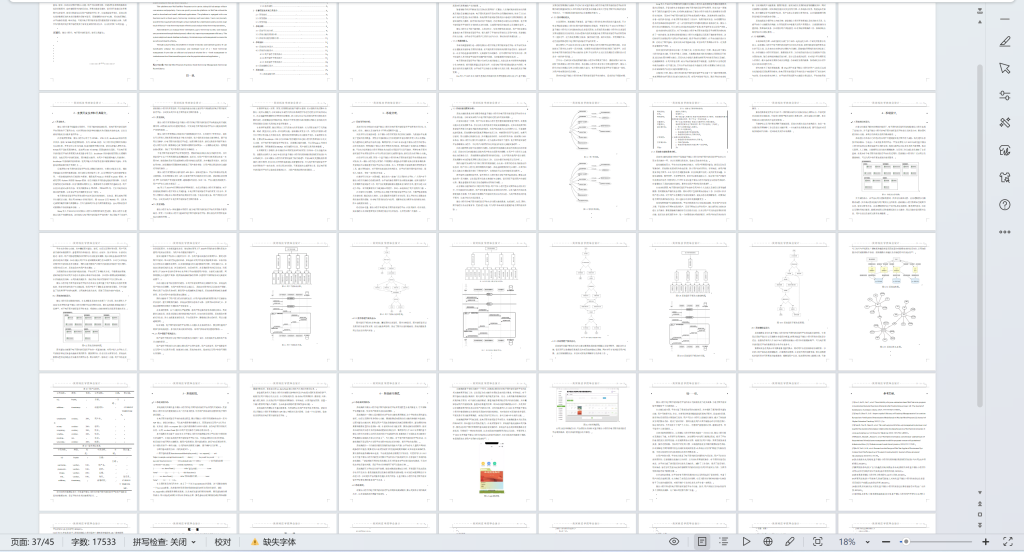Go to previous page double-up arrow
This screenshot has width=1024, height=552.
(x=980, y=504)
